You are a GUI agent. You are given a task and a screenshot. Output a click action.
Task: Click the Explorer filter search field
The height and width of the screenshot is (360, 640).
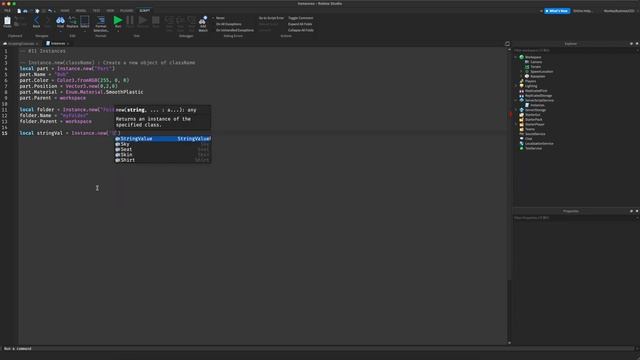coord(575,50)
